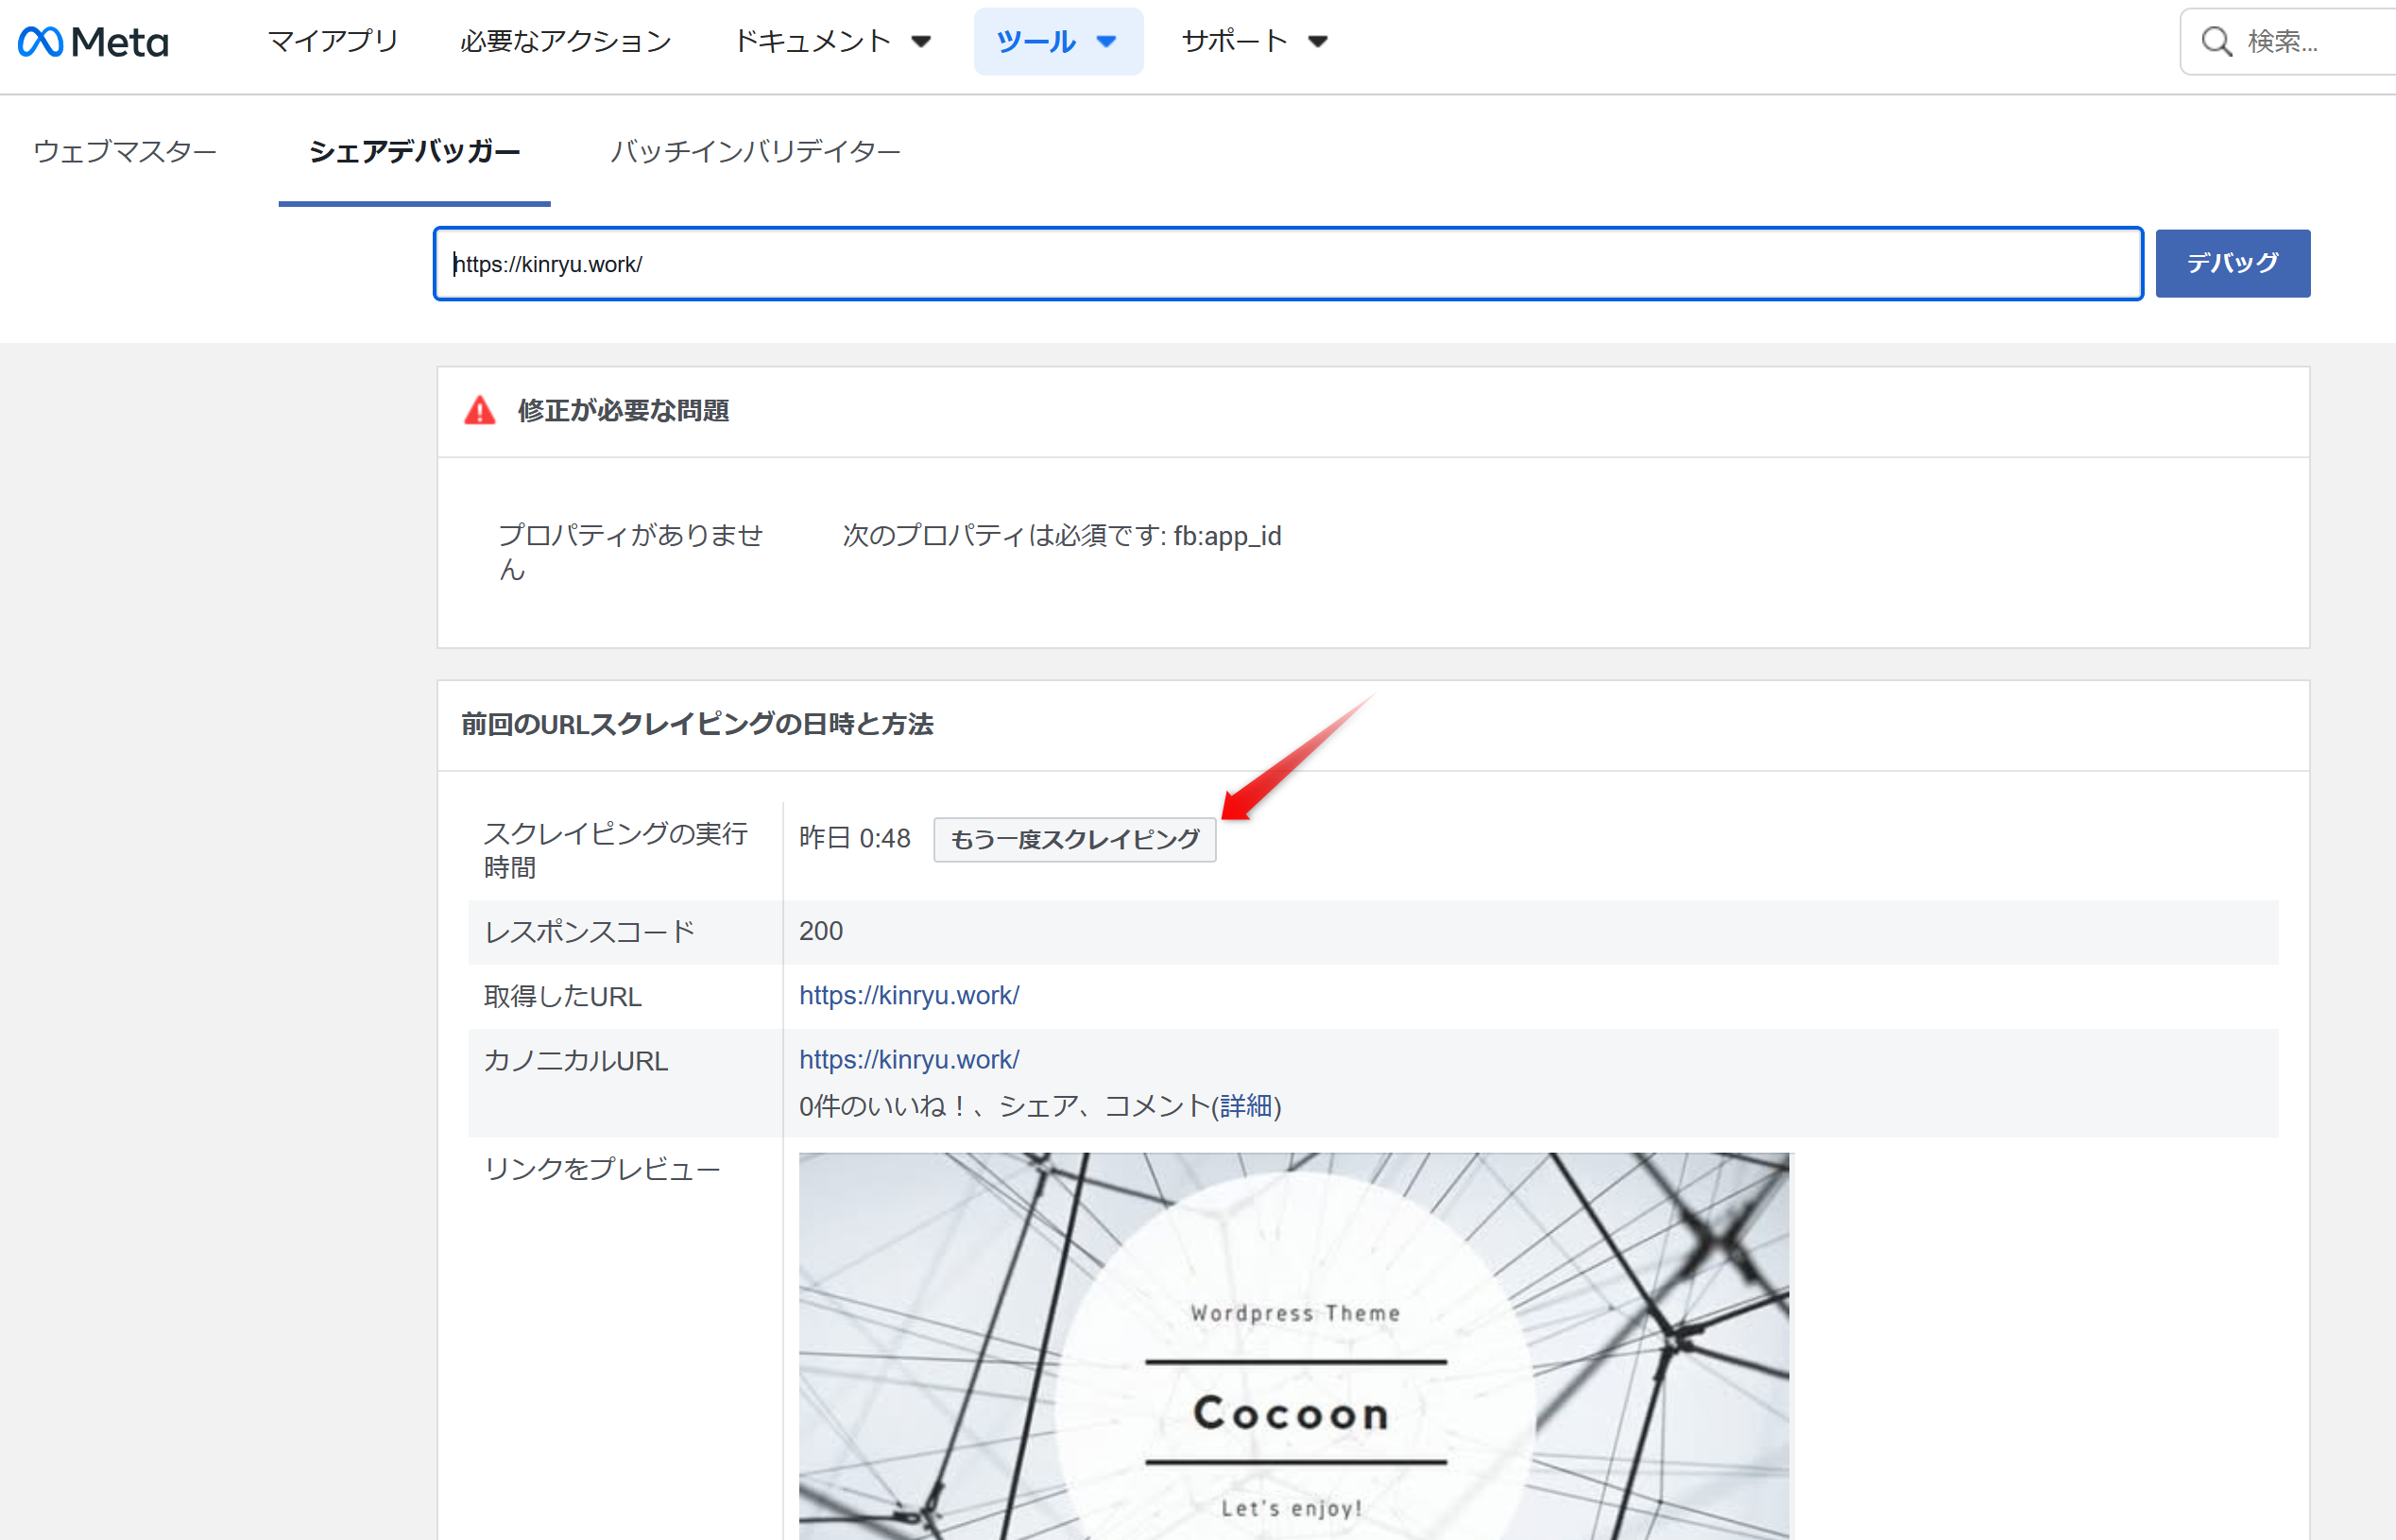Click the red warning triangle icon
Image resolution: width=2396 pixels, height=1540 pixels.
480,411
